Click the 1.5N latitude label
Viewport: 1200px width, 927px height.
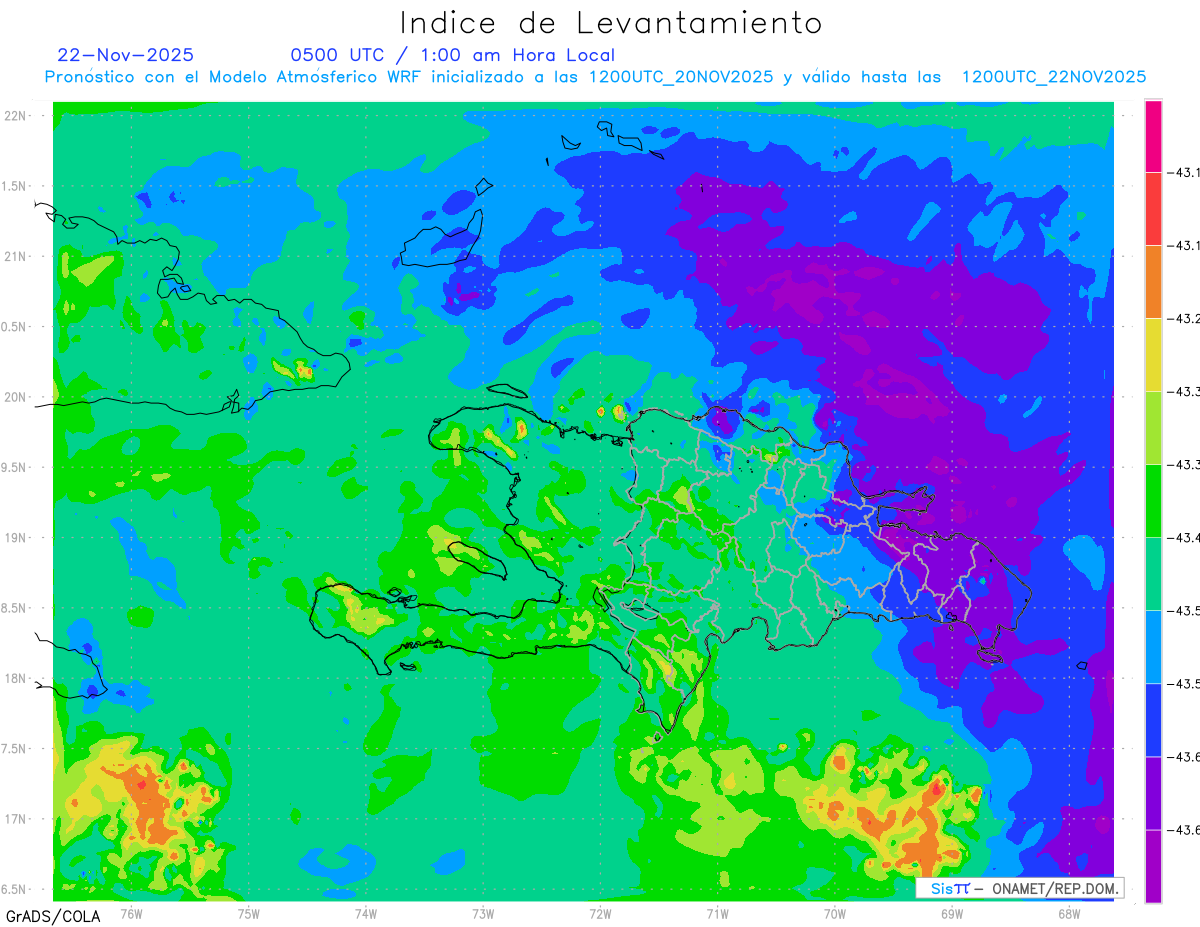click(x=15, y=186)
